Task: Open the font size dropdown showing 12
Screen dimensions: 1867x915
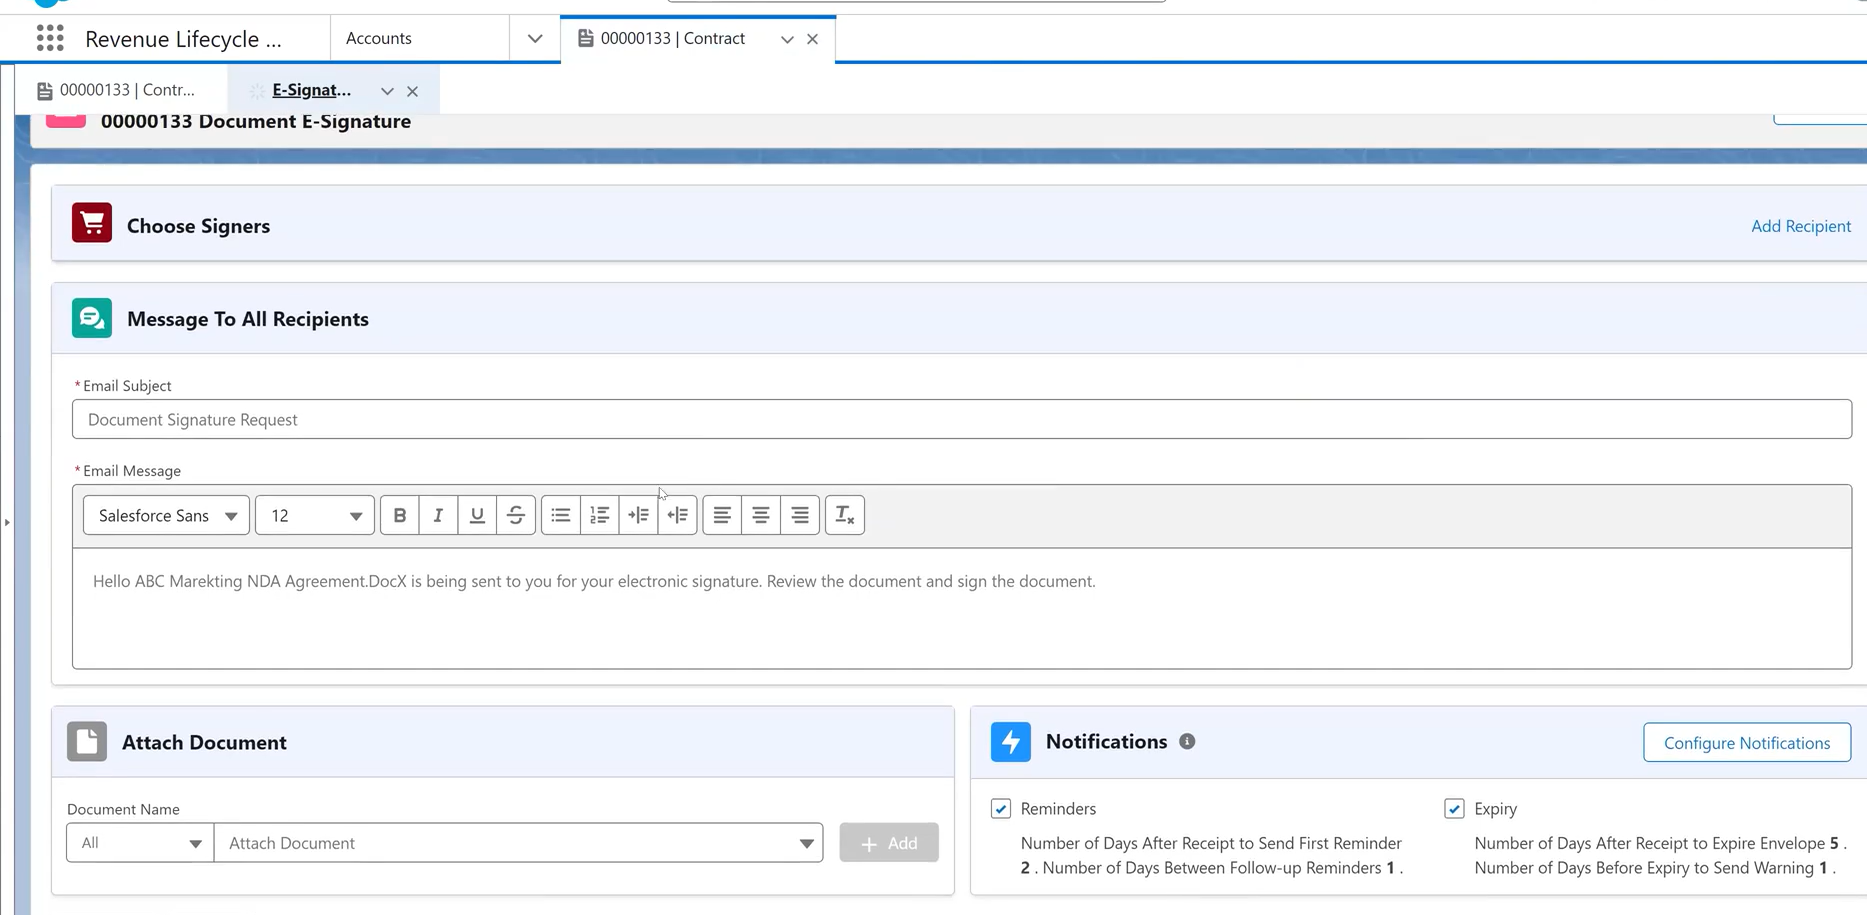Action: click(x=314, y=515)
